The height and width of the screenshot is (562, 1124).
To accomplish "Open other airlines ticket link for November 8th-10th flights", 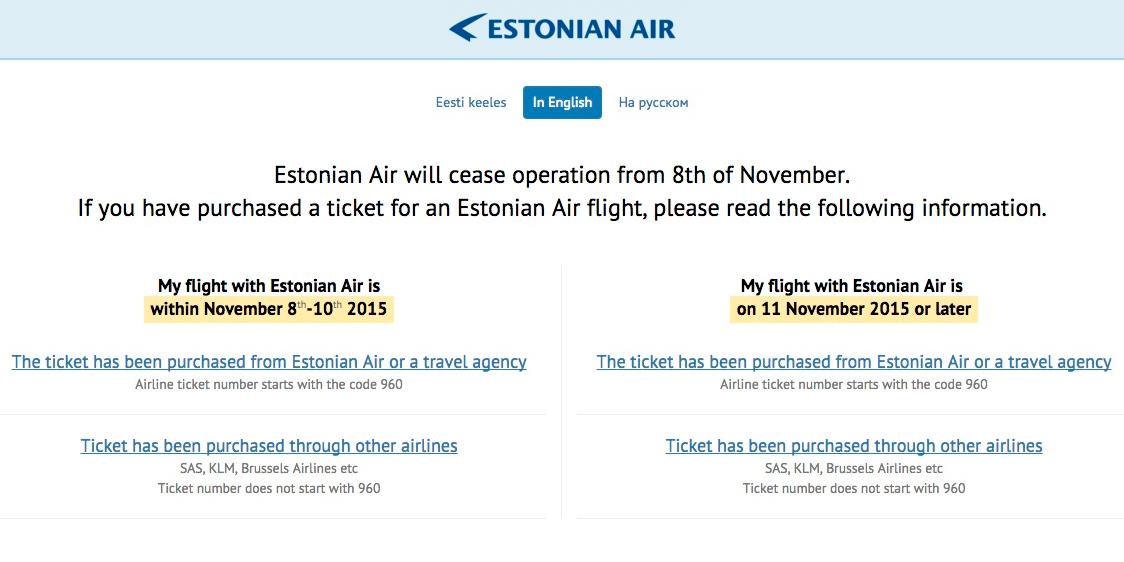I will point(269,446).
